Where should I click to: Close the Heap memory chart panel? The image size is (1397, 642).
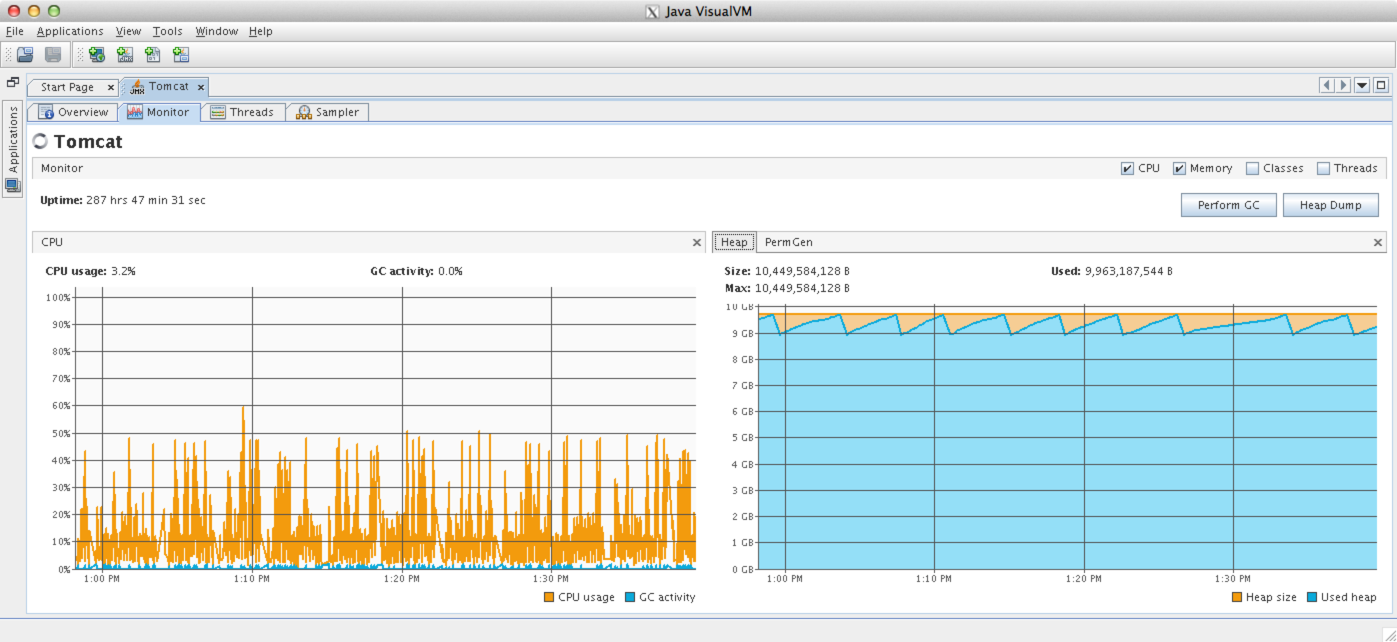tap(1378, 242)
